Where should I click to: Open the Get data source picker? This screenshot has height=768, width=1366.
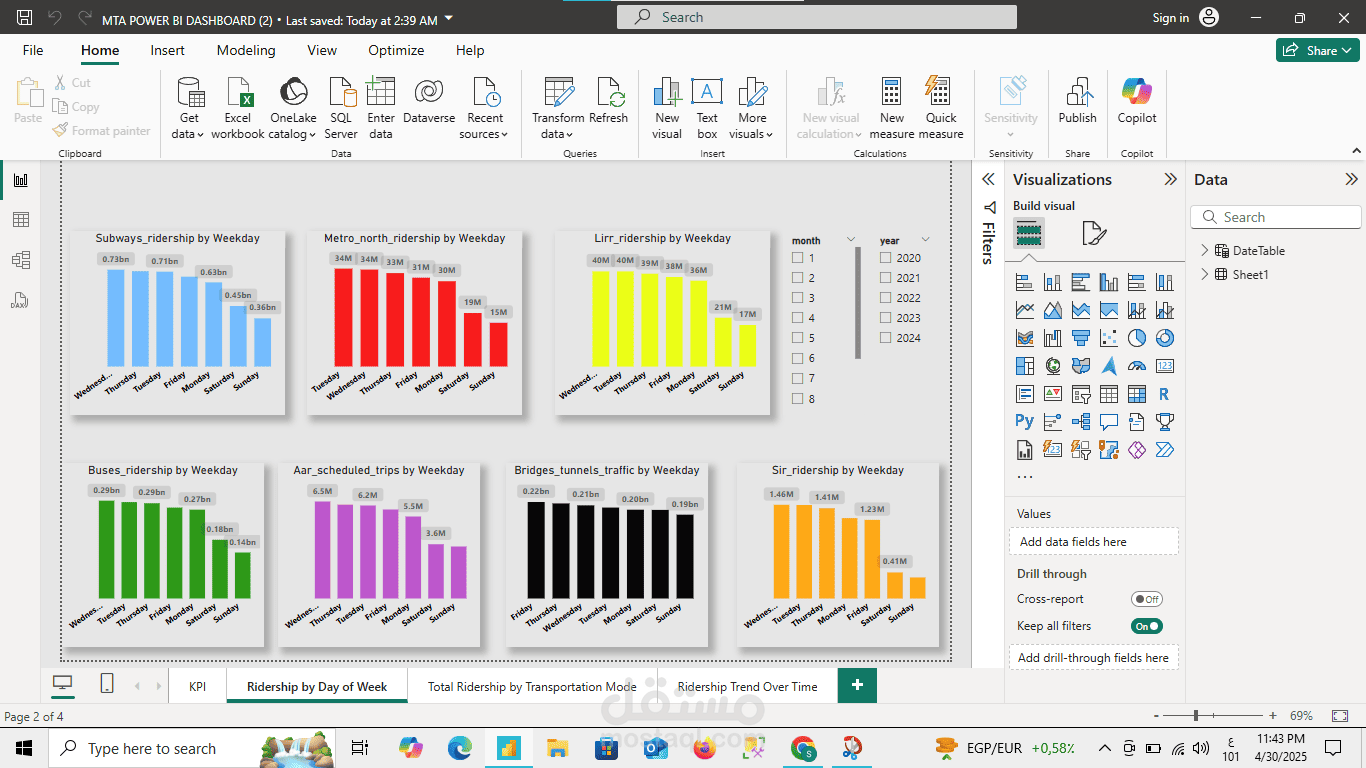point(188,108)
